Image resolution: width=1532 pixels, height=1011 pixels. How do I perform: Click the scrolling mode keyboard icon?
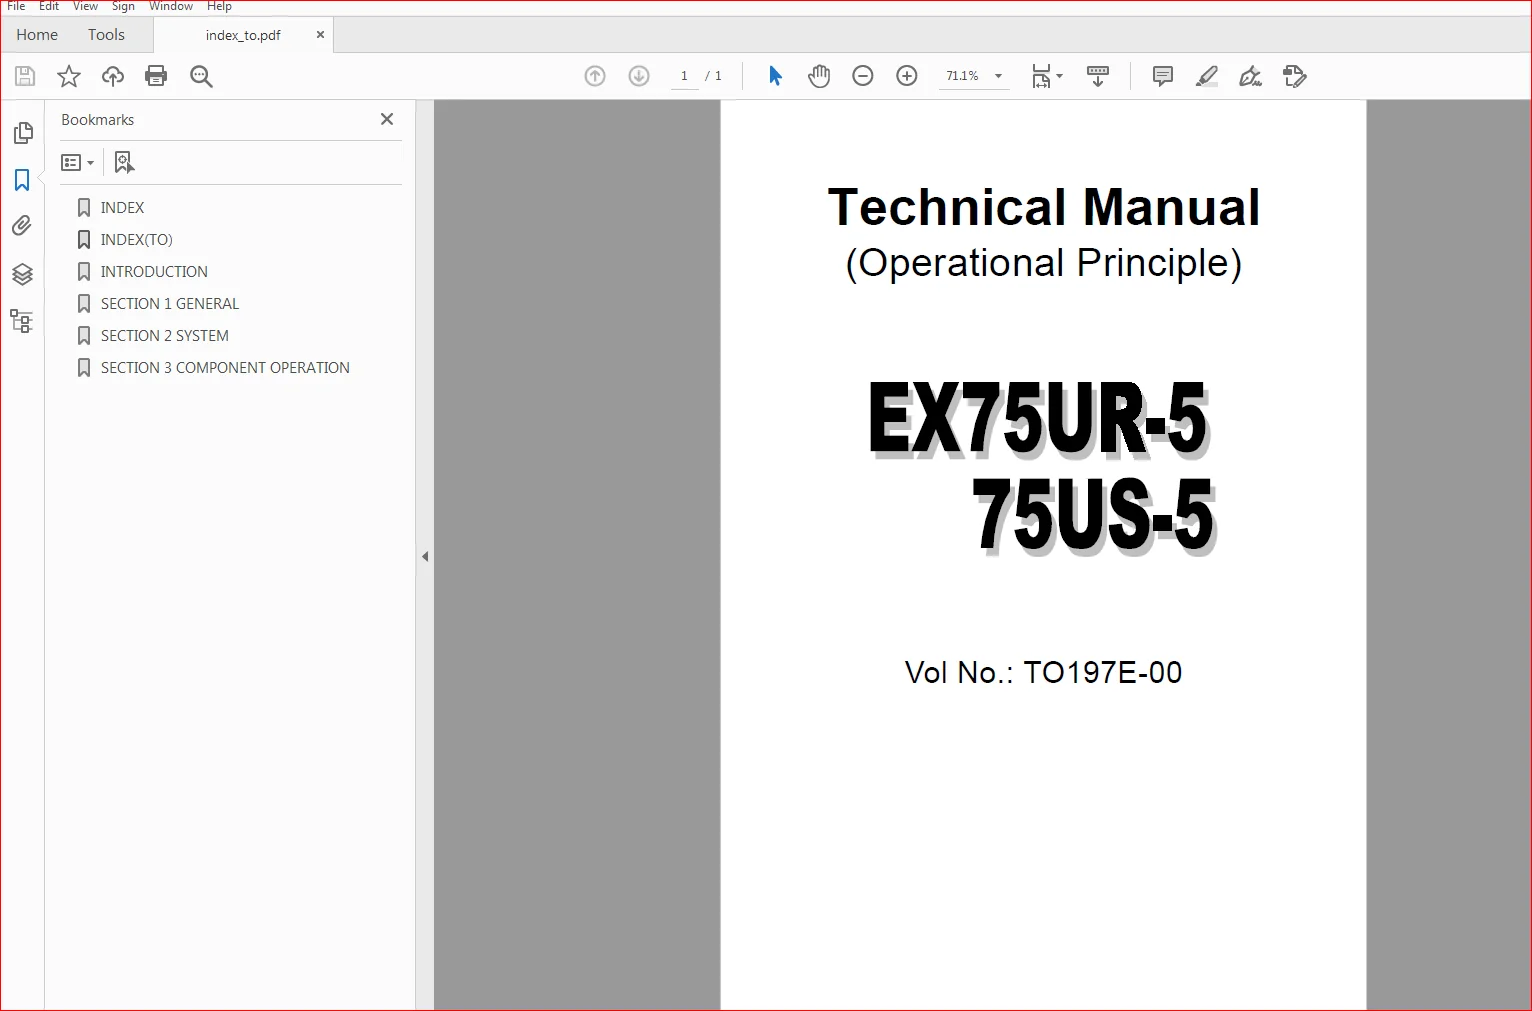(1098, 76)
